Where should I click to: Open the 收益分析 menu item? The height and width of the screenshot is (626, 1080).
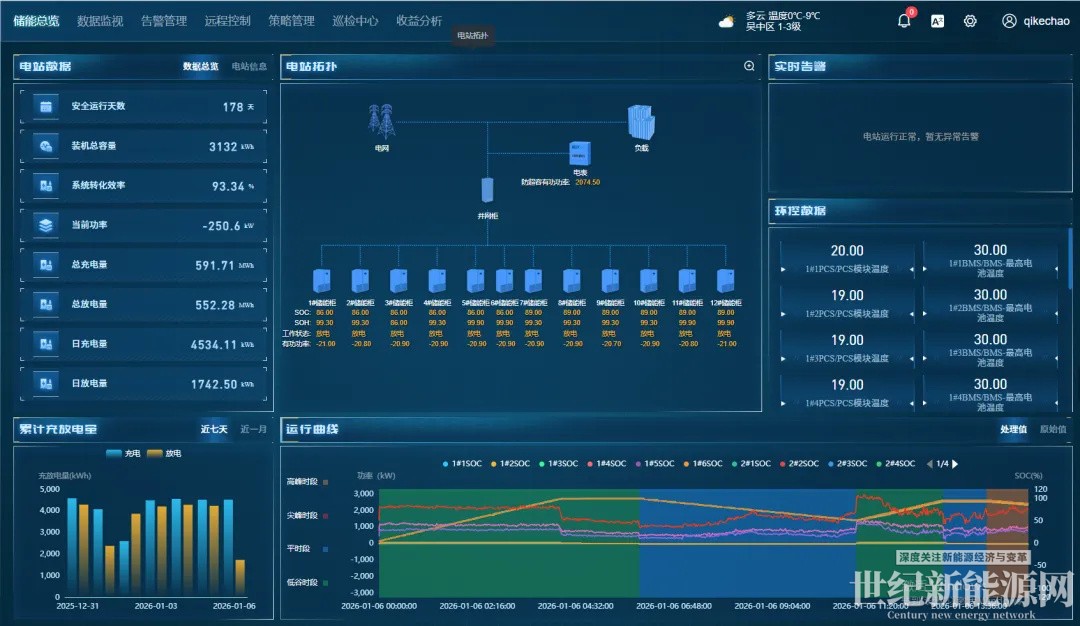pyautogui.click(x=418, y=21)
